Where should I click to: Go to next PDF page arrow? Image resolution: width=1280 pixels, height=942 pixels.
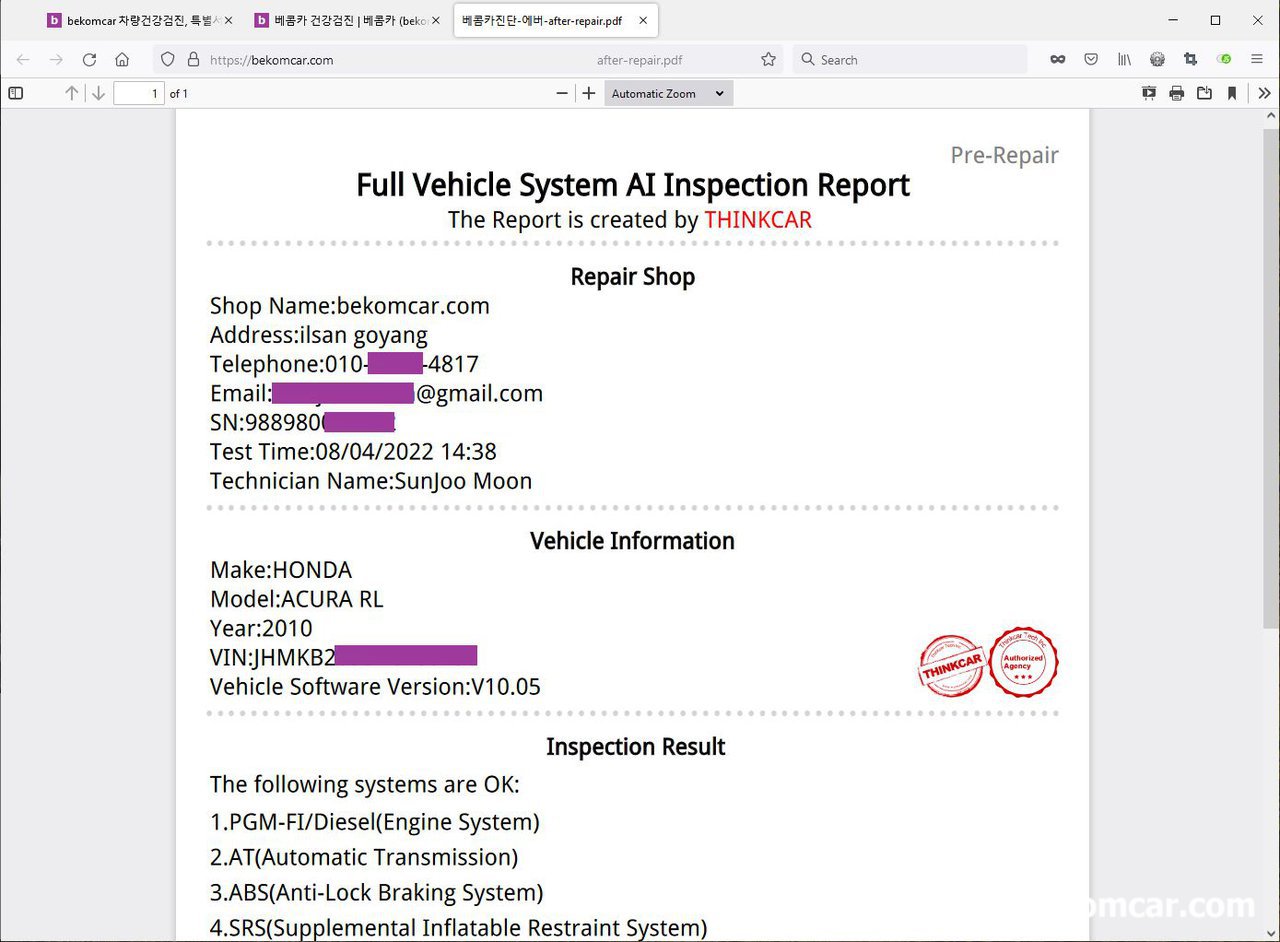tap(98, 93)
